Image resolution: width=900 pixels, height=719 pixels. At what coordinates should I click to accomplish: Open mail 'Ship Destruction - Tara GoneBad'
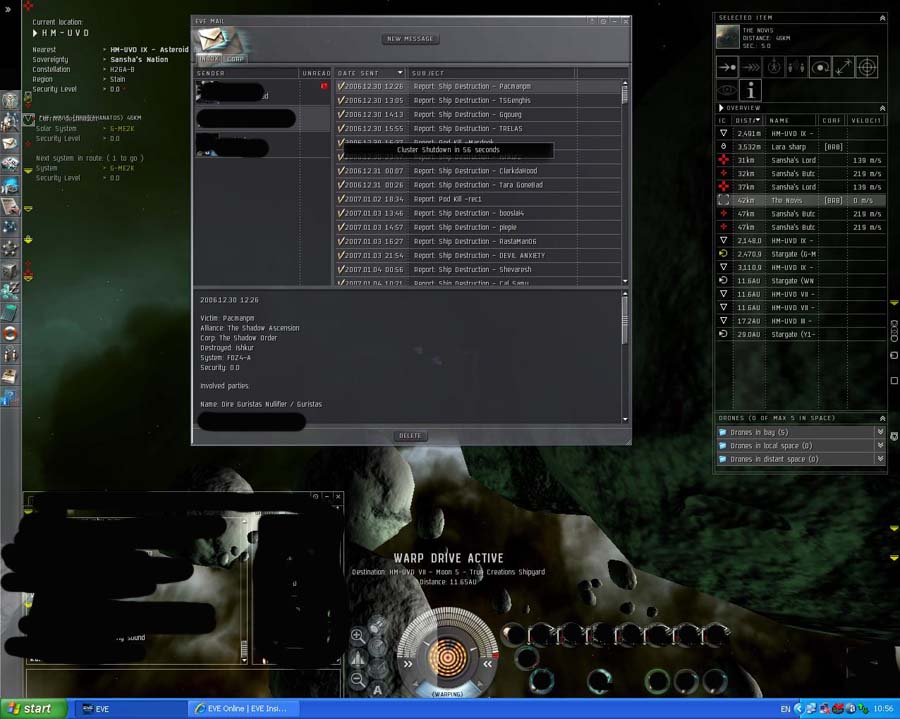[478, 185]
